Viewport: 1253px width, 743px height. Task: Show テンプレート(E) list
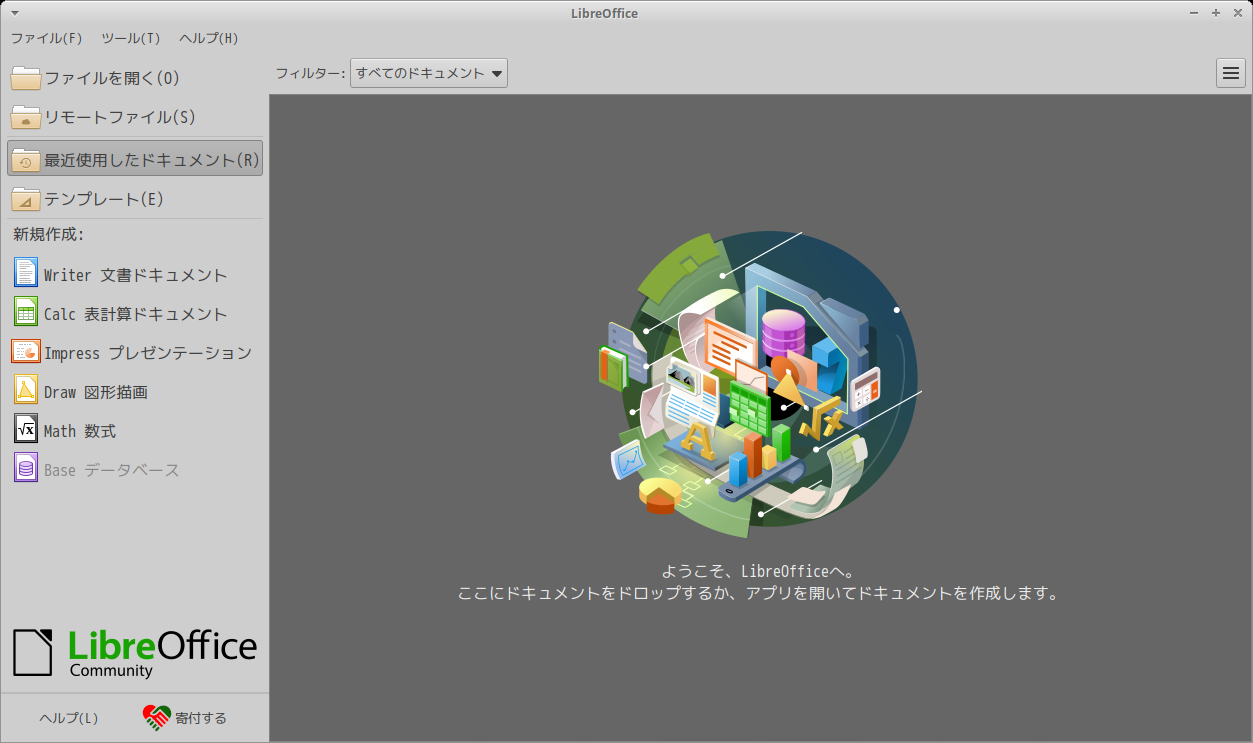pos(135,199)
